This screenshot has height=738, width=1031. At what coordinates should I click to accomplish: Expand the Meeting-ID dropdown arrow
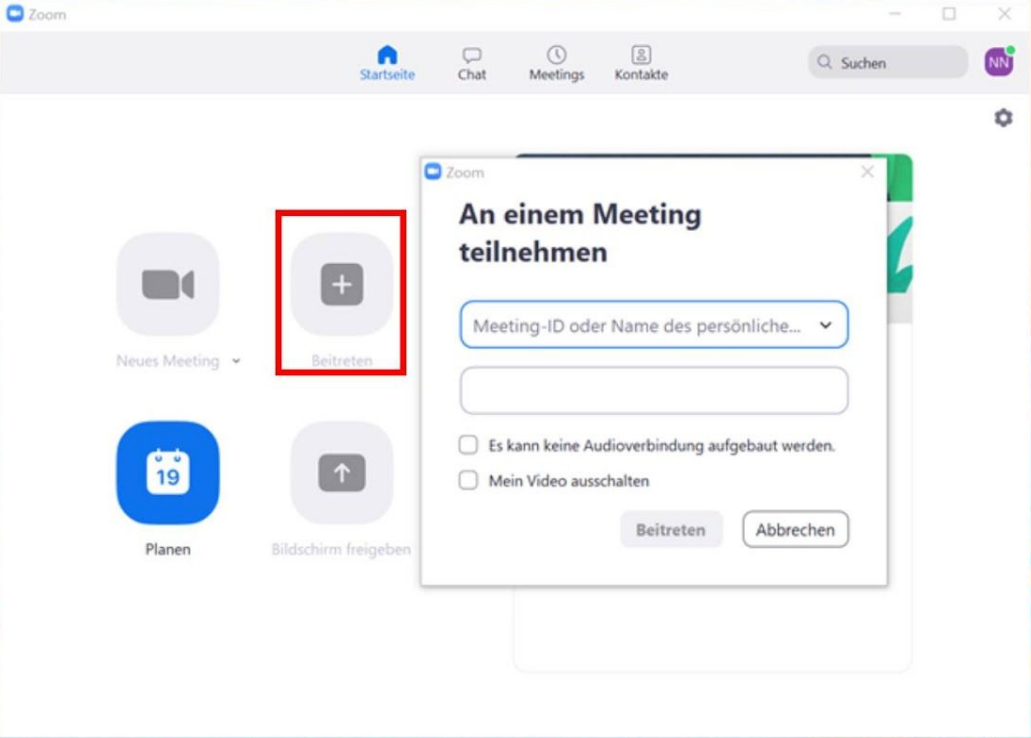[x=825, y=326]
